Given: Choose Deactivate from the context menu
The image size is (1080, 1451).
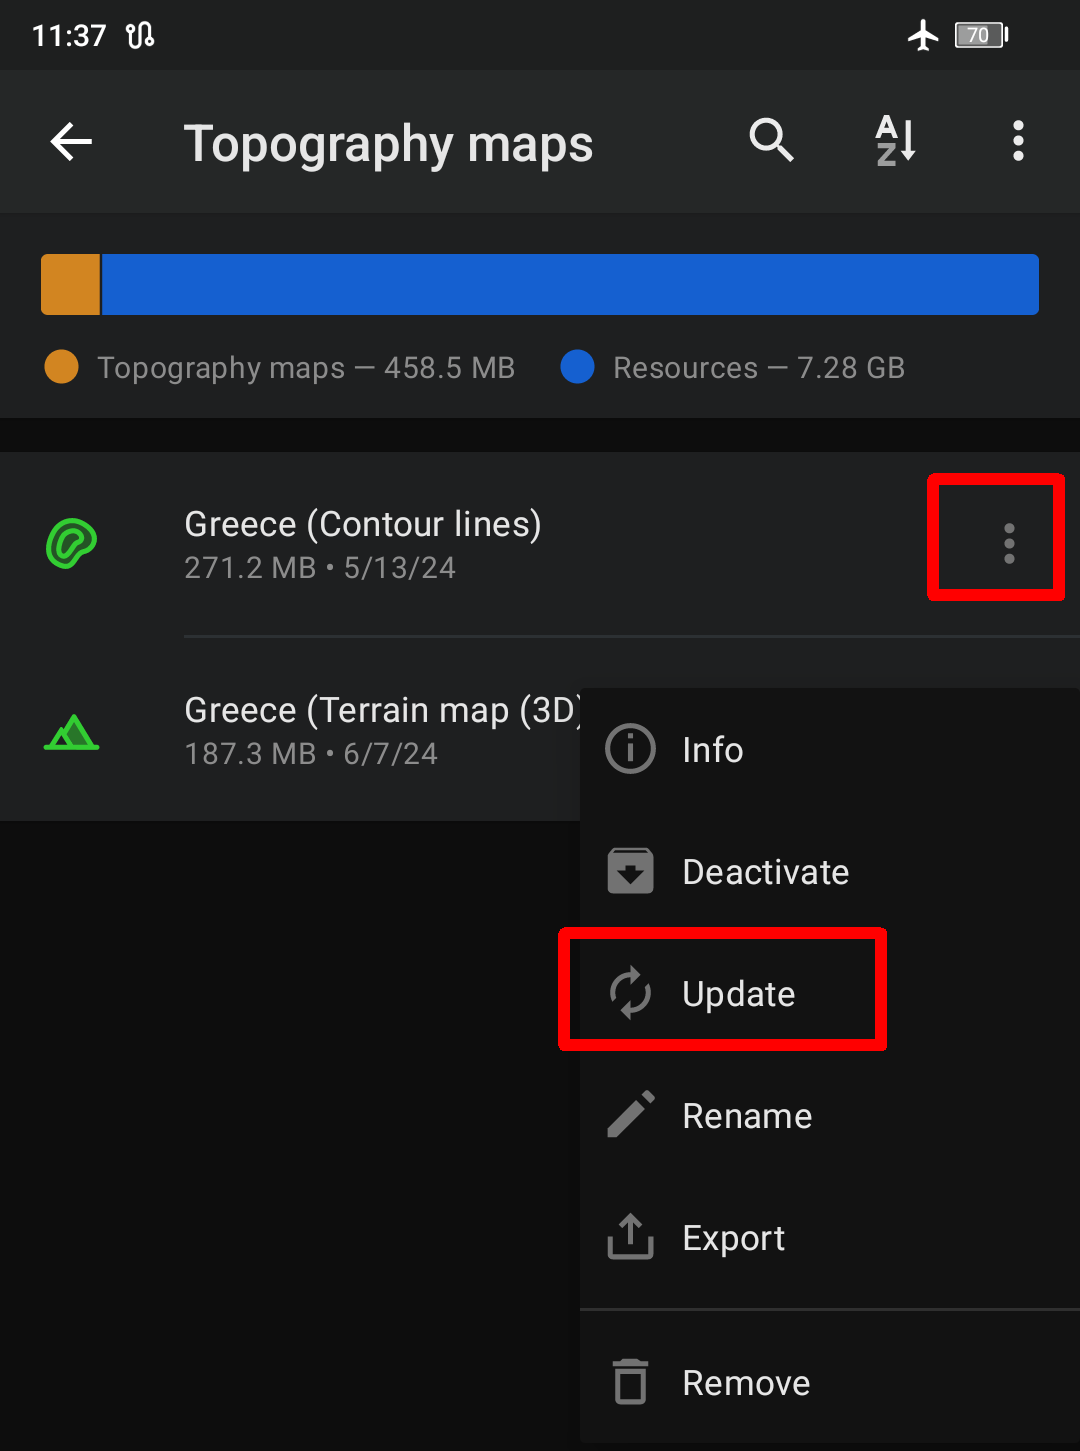Looking at the screenshot, I should coord(830,872).
